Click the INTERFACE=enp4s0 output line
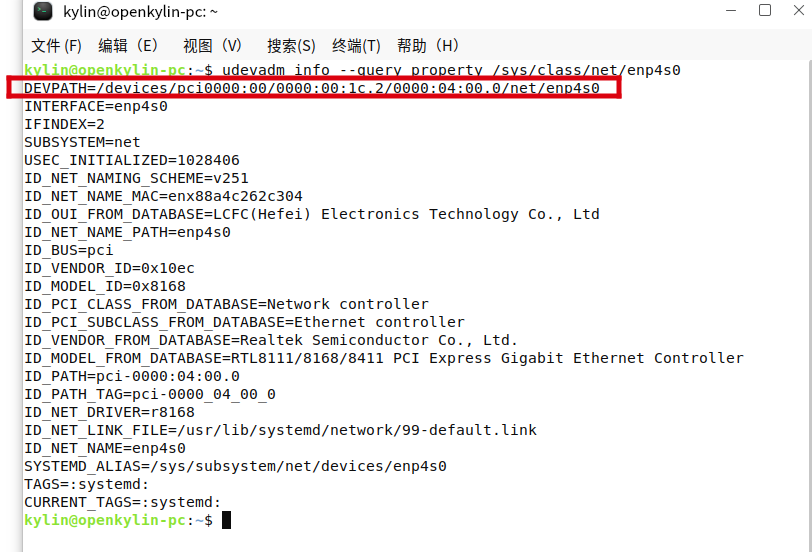 point(96,106)
